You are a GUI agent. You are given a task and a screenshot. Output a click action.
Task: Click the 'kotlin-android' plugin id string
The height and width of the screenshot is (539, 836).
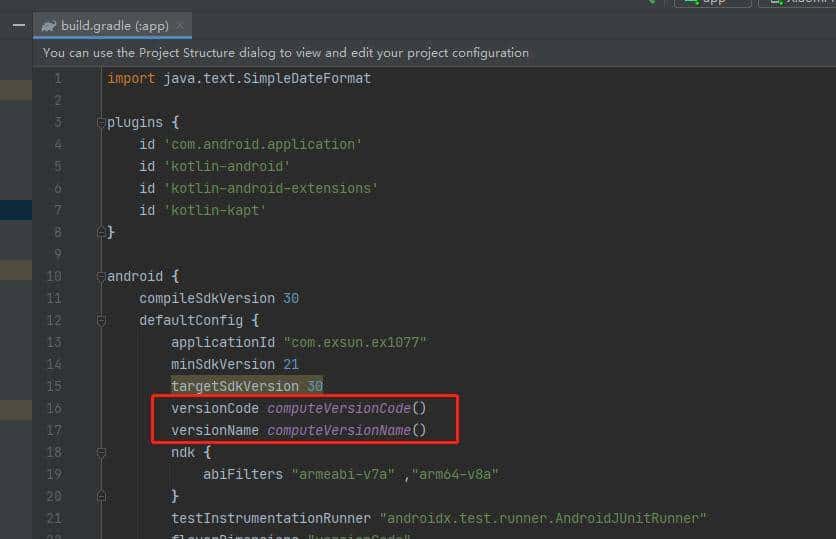point(227,166)
